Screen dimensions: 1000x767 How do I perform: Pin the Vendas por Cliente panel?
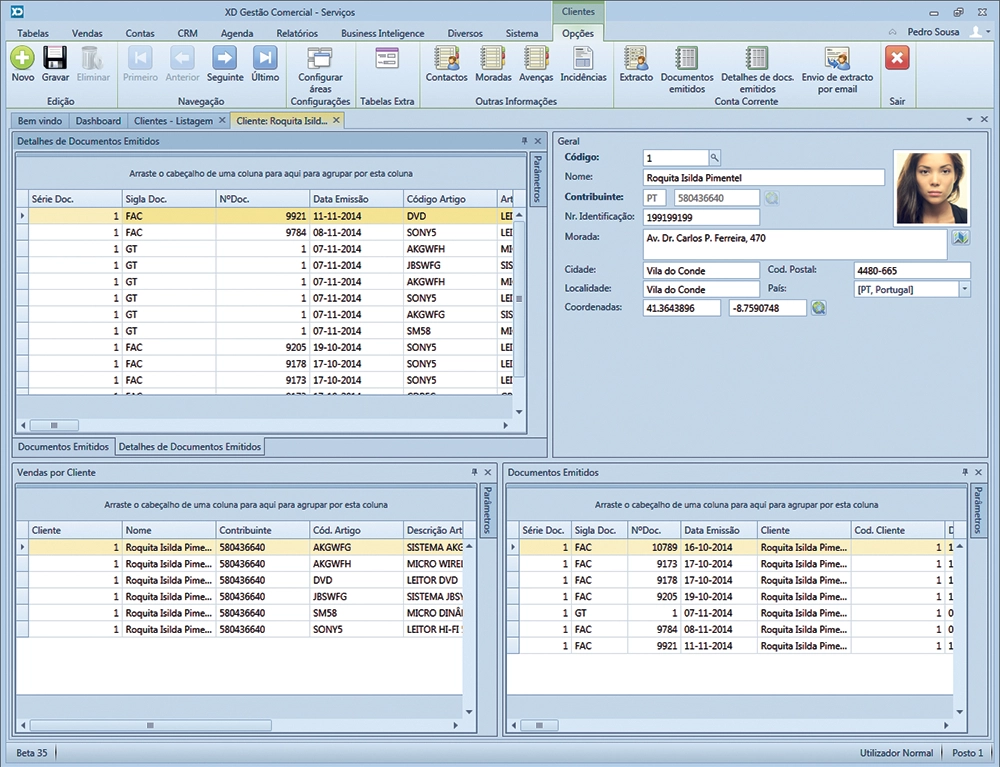coord(474,472)
